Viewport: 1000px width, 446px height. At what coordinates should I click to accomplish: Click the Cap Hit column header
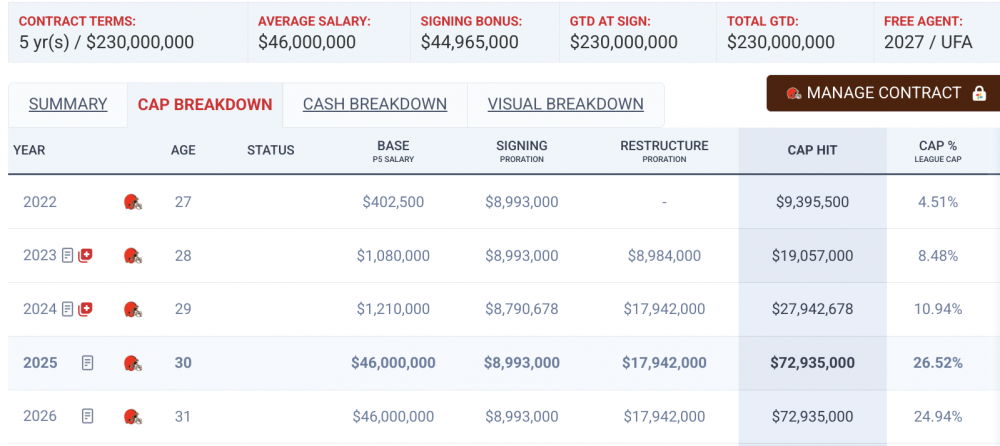click(812, 151)
